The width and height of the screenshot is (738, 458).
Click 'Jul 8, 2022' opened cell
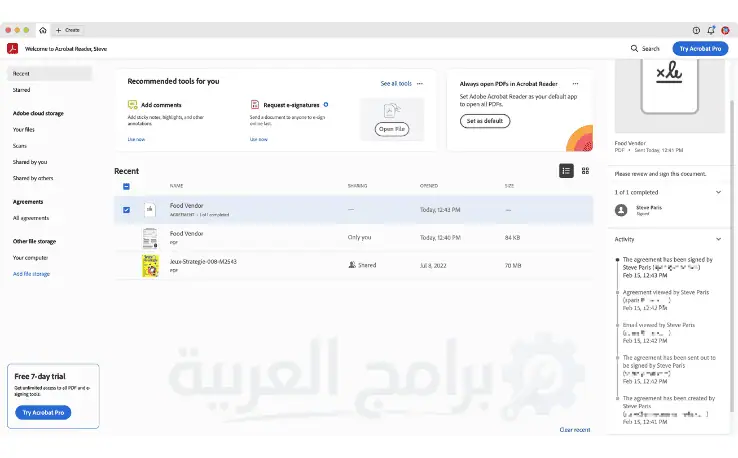point(433,265)
